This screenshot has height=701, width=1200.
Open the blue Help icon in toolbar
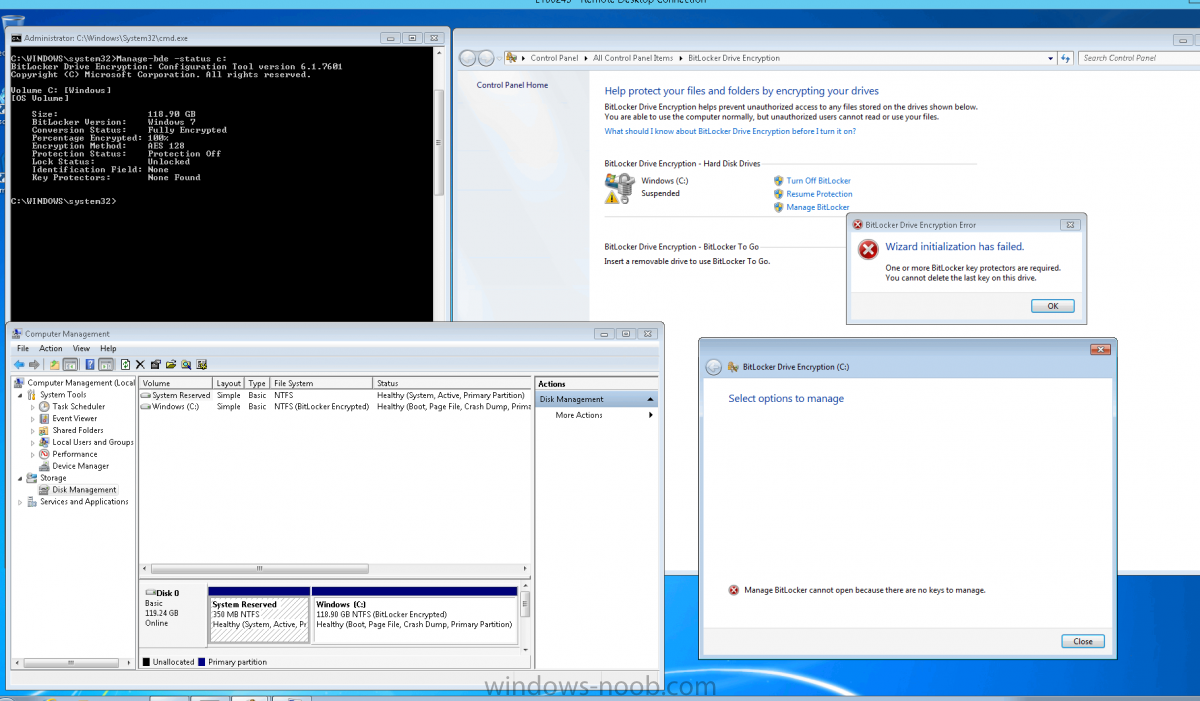90,364
